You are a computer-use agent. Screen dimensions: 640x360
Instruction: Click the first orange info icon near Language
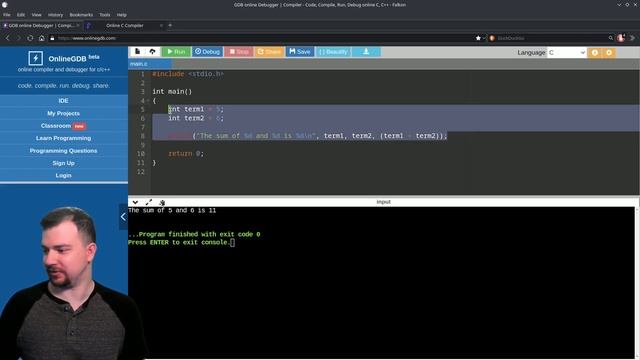point(595,53)
